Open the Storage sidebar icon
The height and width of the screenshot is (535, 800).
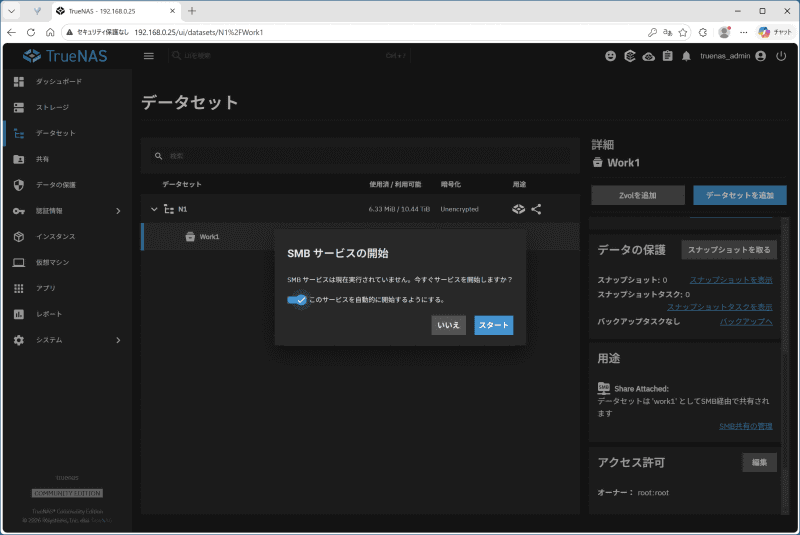point(19,108)
